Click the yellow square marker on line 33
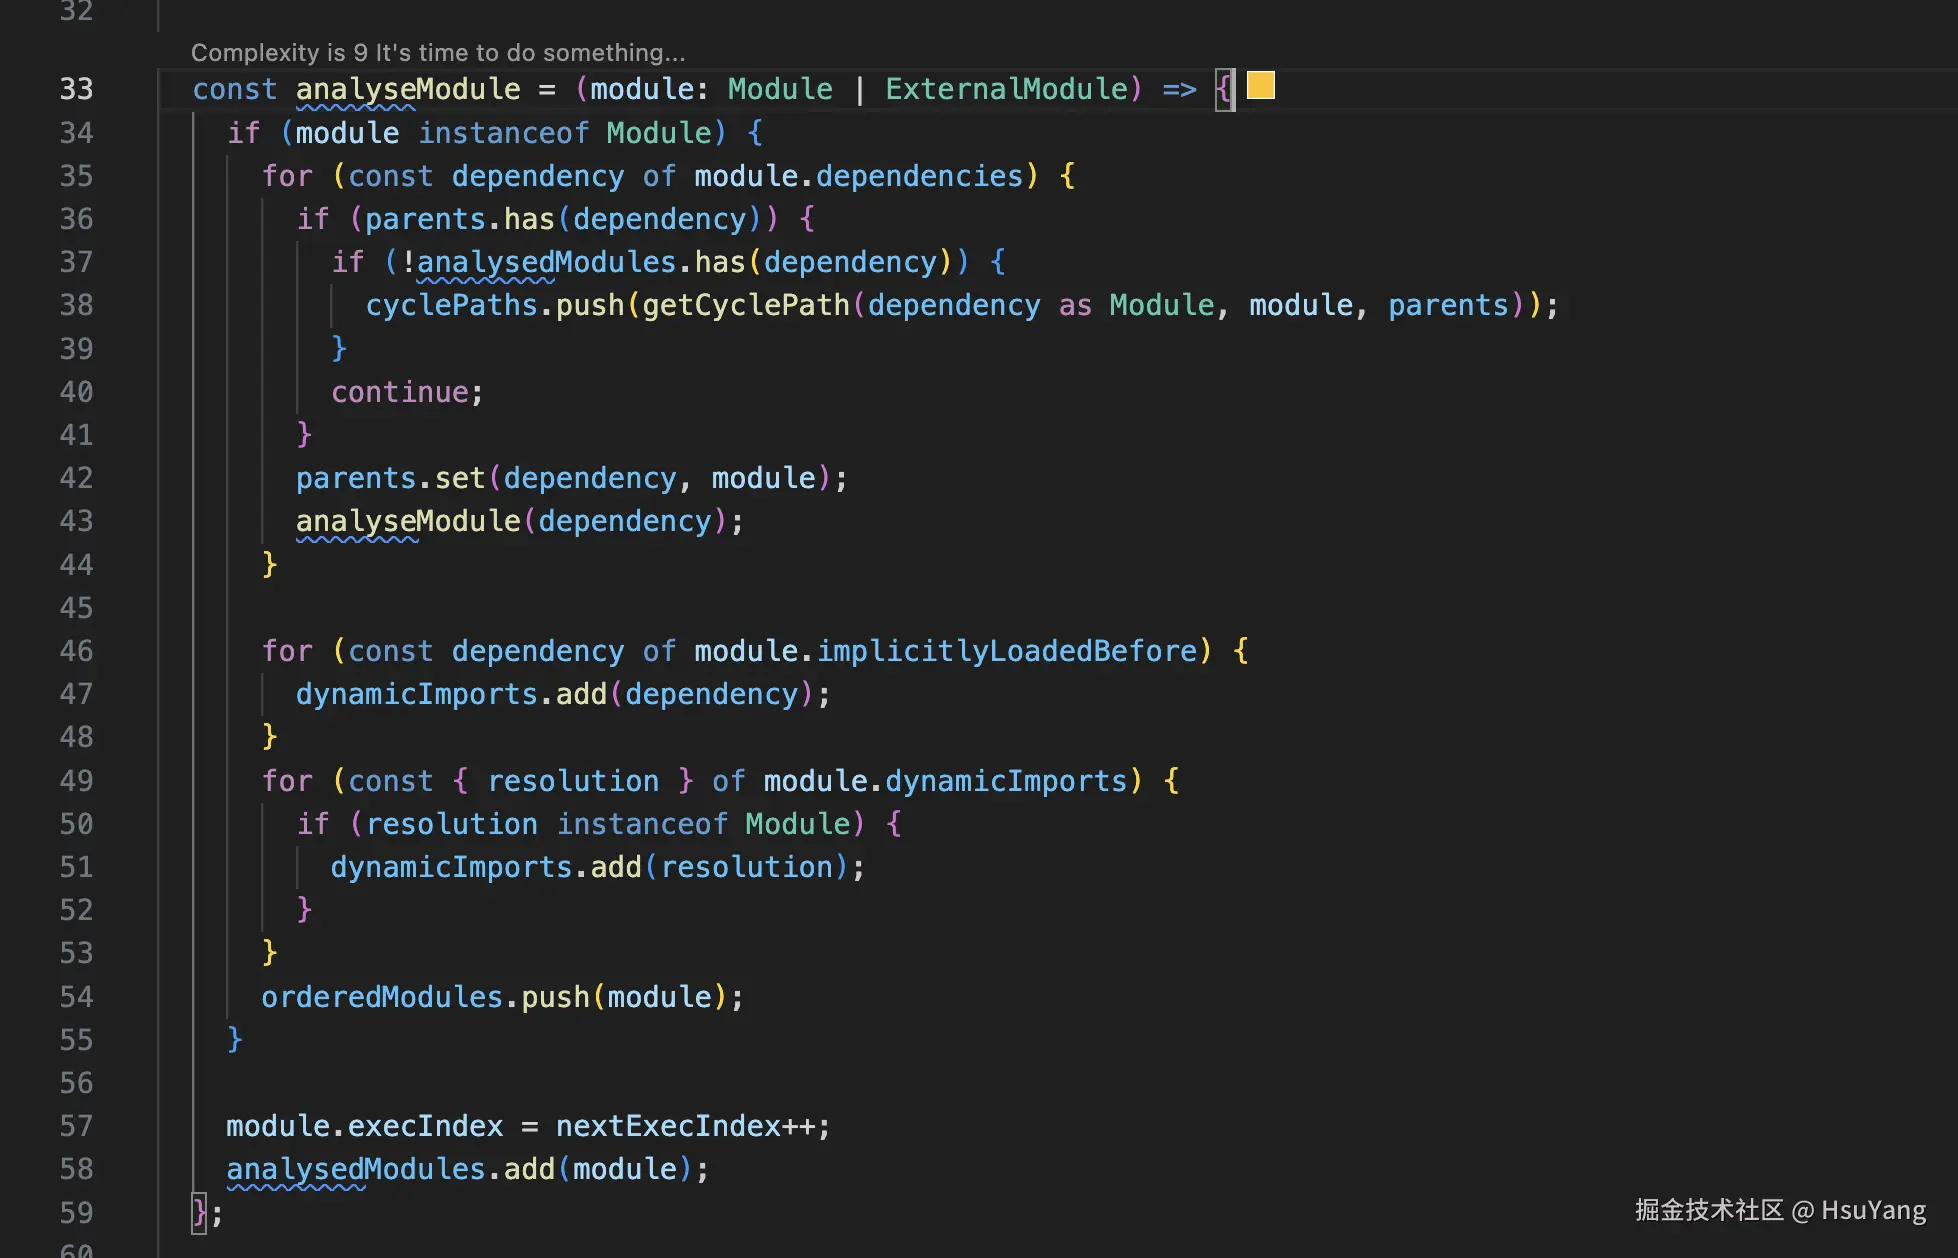The width and height of the screenshot is (1958, 1258). point(1261,86)
